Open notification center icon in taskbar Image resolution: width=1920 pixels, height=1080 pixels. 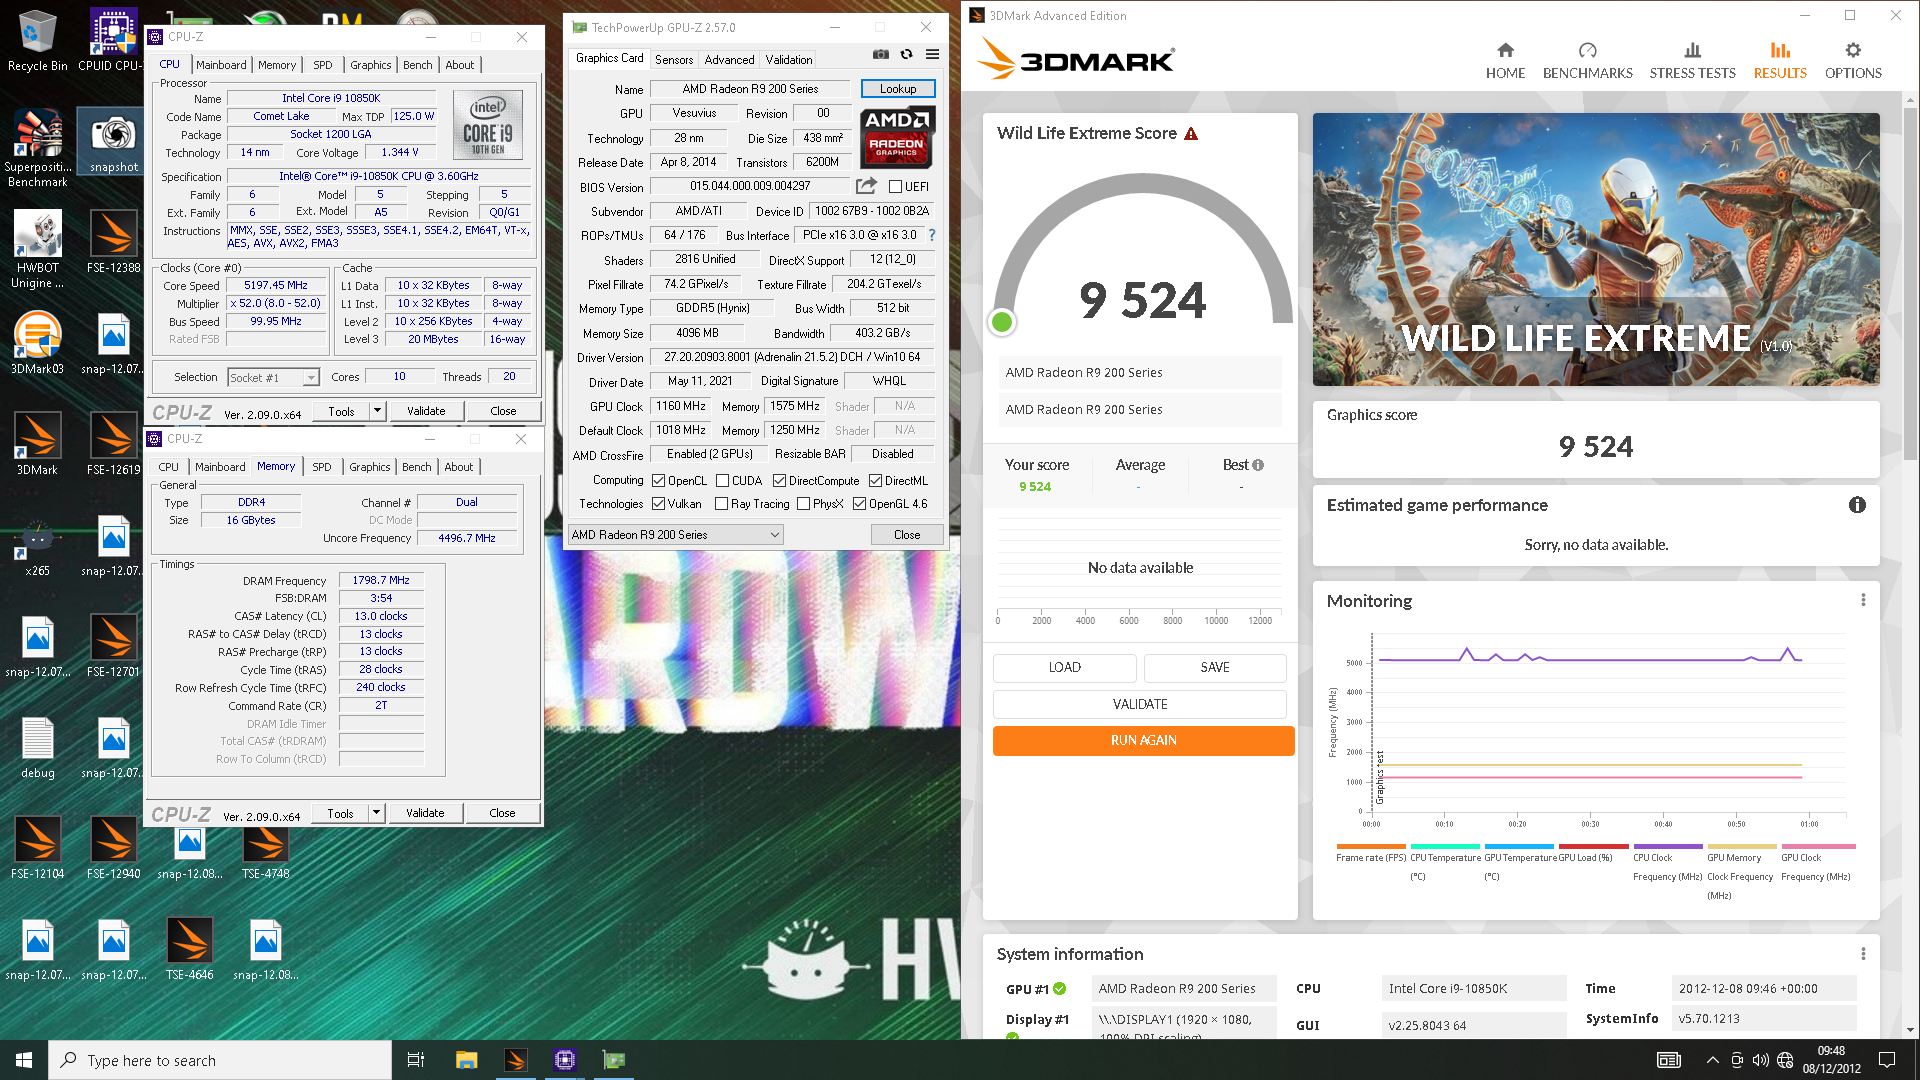point(1886,1060)
